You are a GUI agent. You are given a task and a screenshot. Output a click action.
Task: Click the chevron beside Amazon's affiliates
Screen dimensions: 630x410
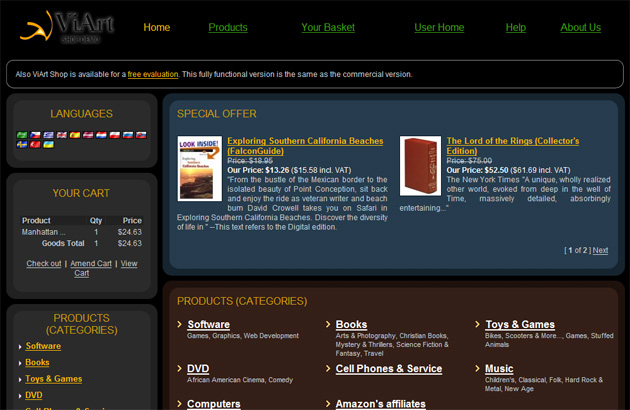pyautogui.click(x=328, y=404)
